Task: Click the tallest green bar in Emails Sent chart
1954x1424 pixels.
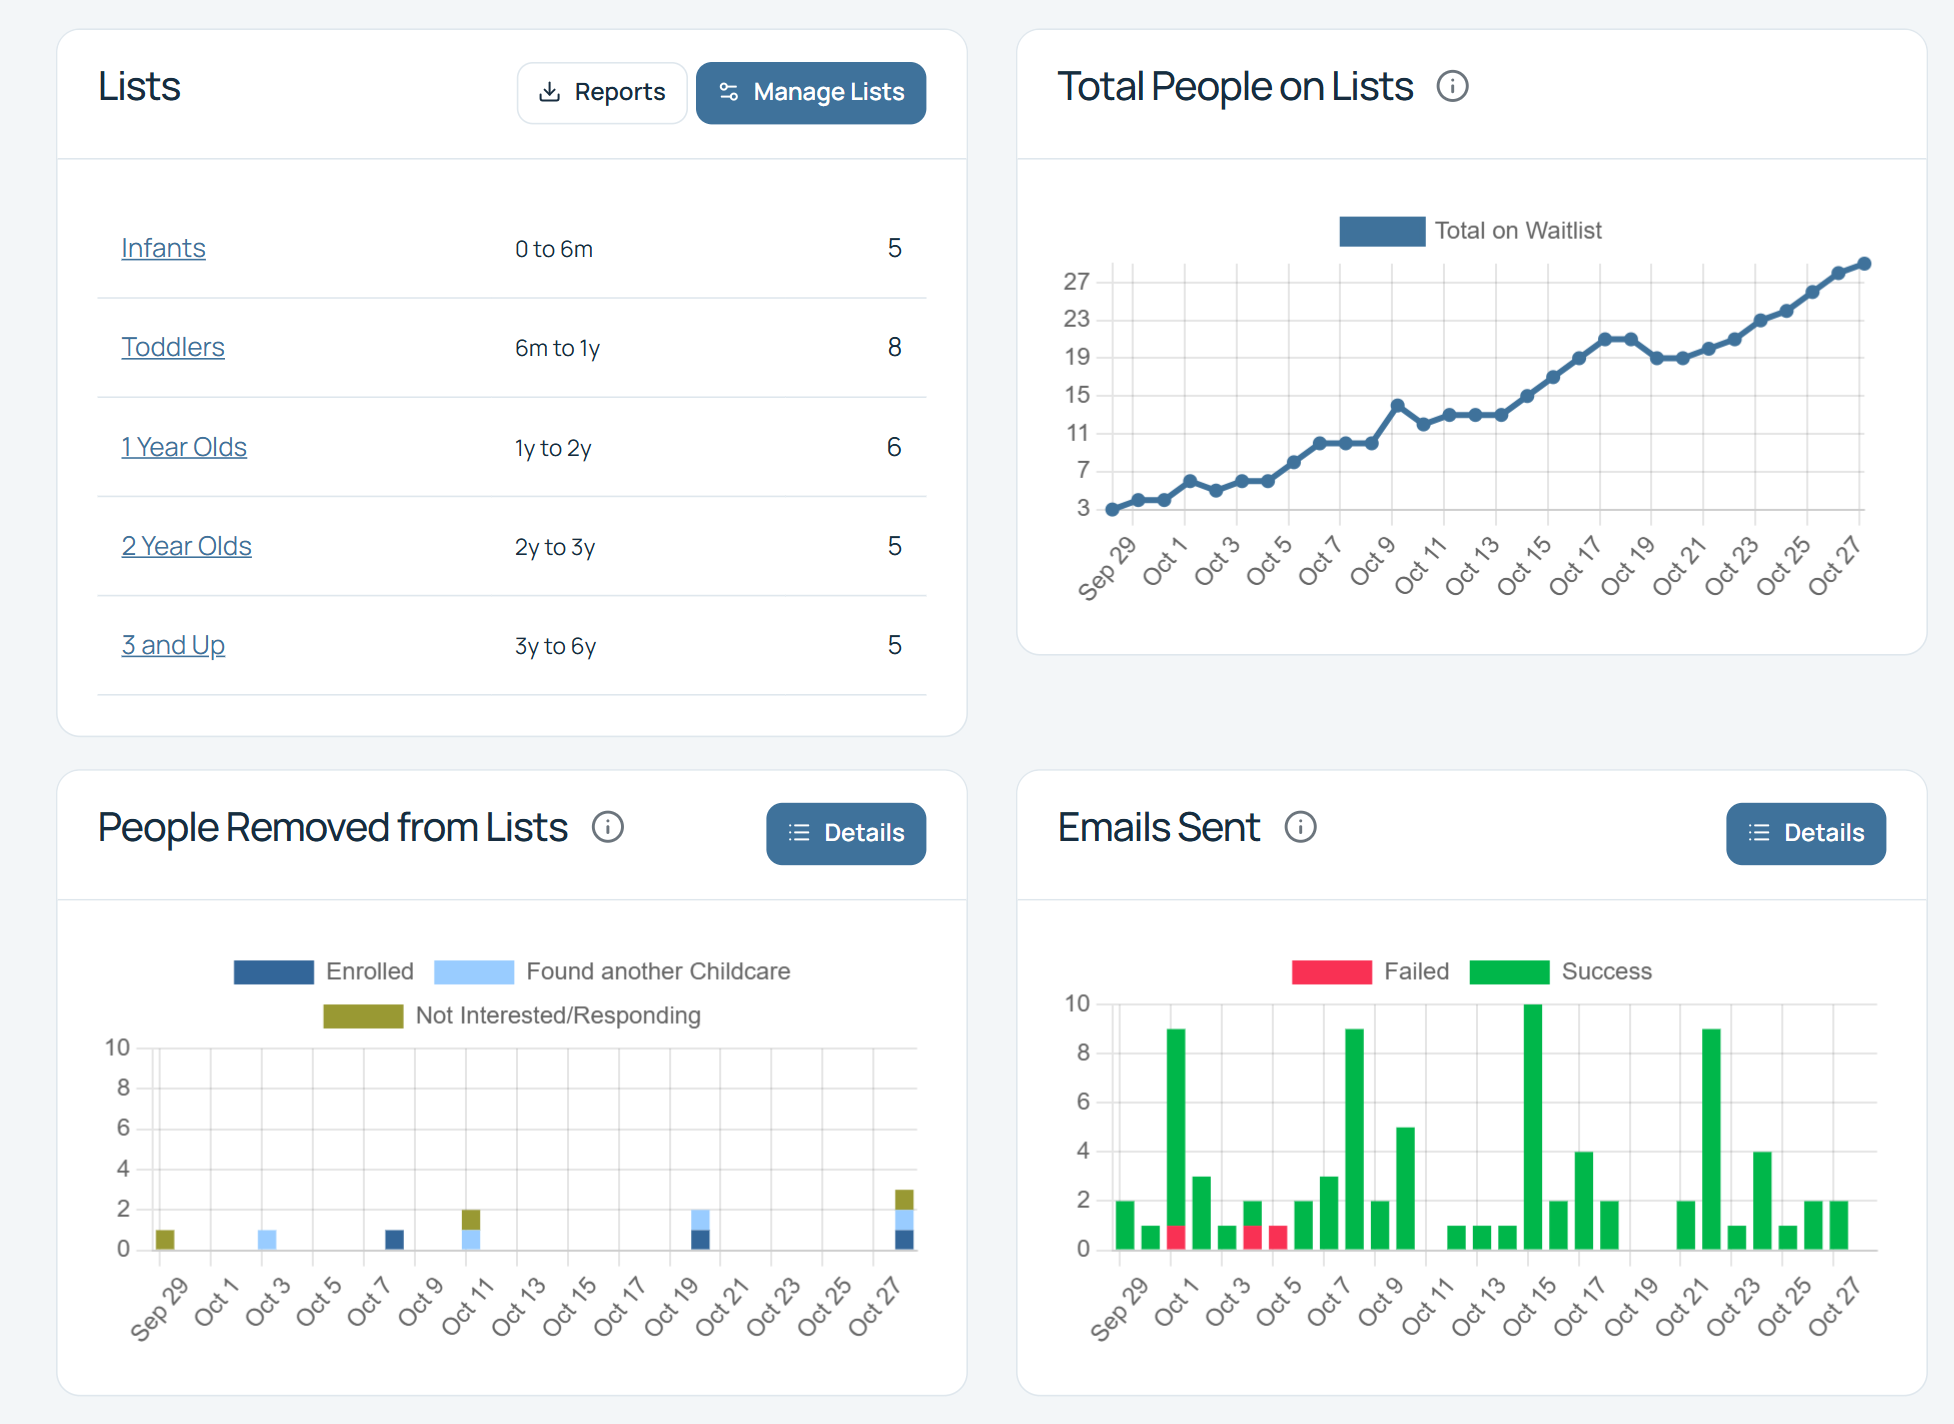Action: point(1533,1127)
